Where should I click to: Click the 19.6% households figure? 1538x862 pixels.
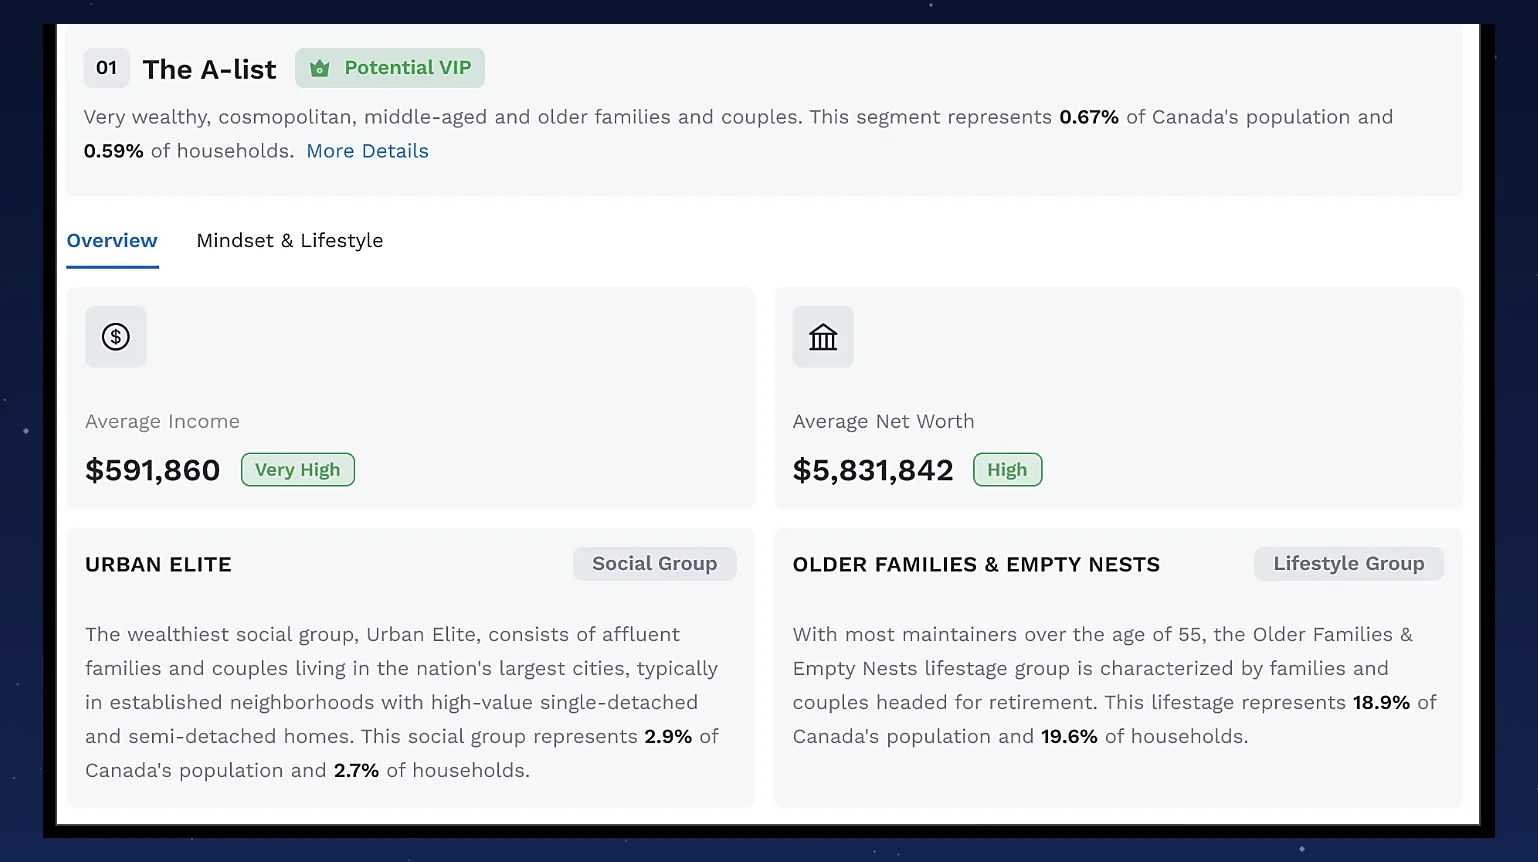(1069, 737)
